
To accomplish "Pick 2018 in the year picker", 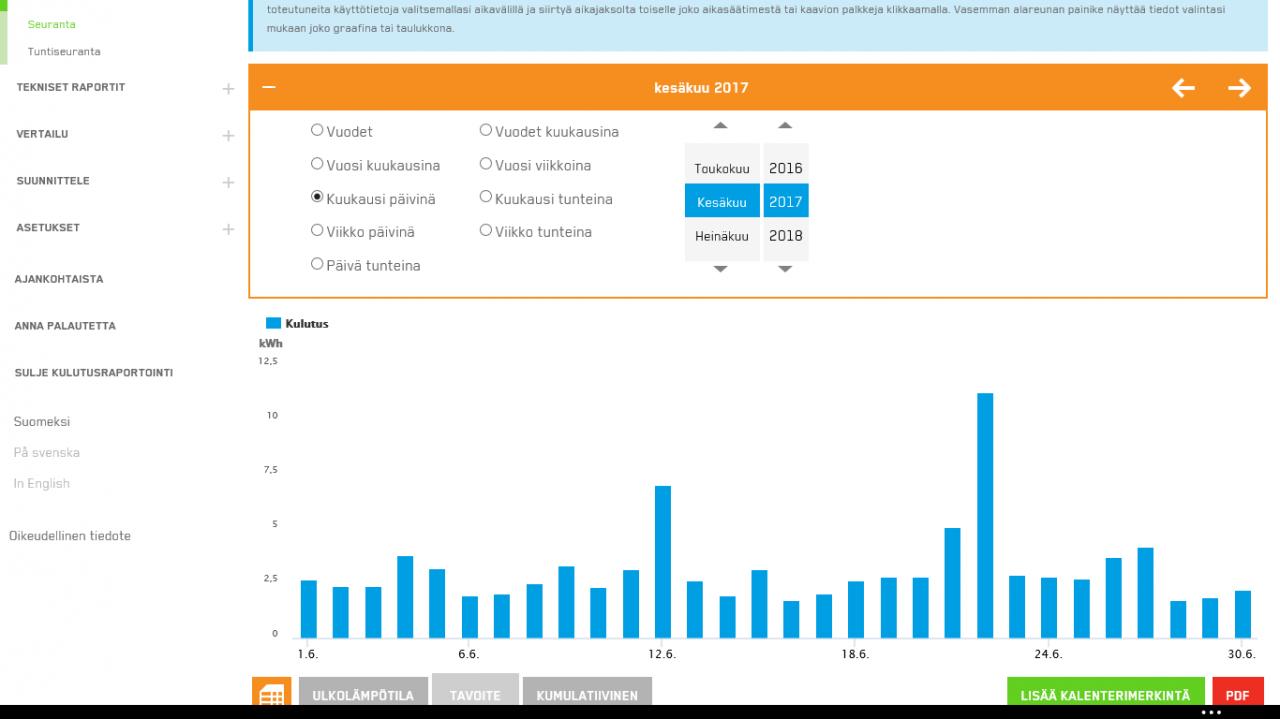I will pyautogui.click(x=786, y=236).
